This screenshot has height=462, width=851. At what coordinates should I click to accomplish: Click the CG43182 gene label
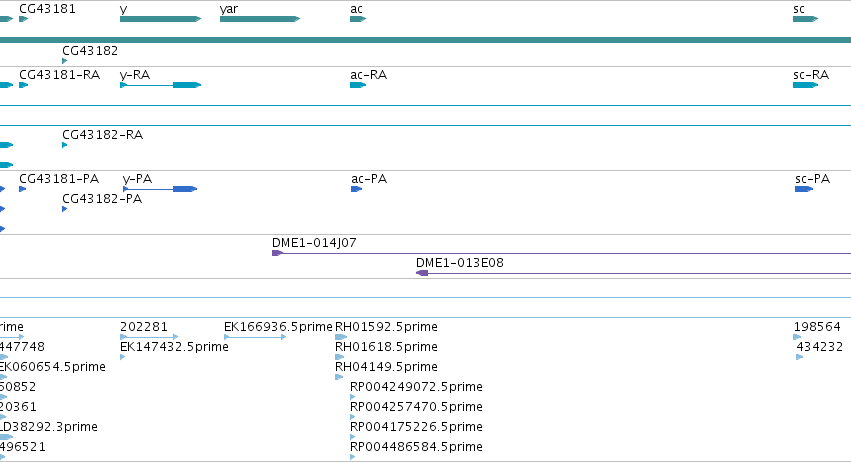click(90, 50)
